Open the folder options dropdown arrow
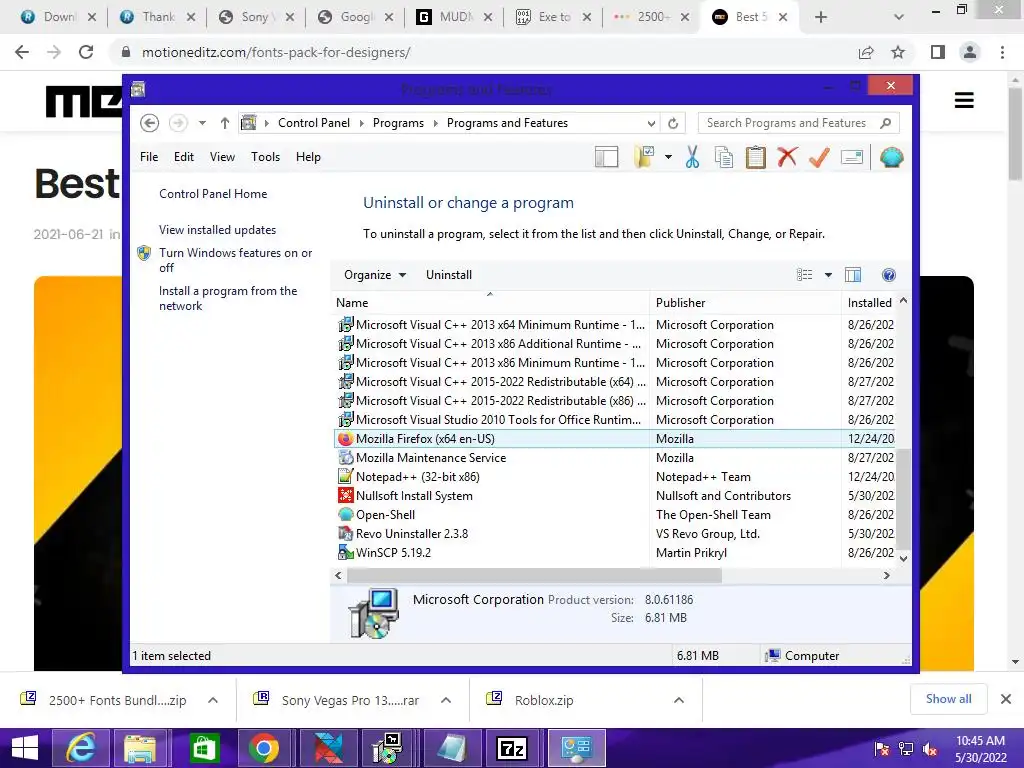The height and width of the screenshot is (768, 1024). [668, 157]
